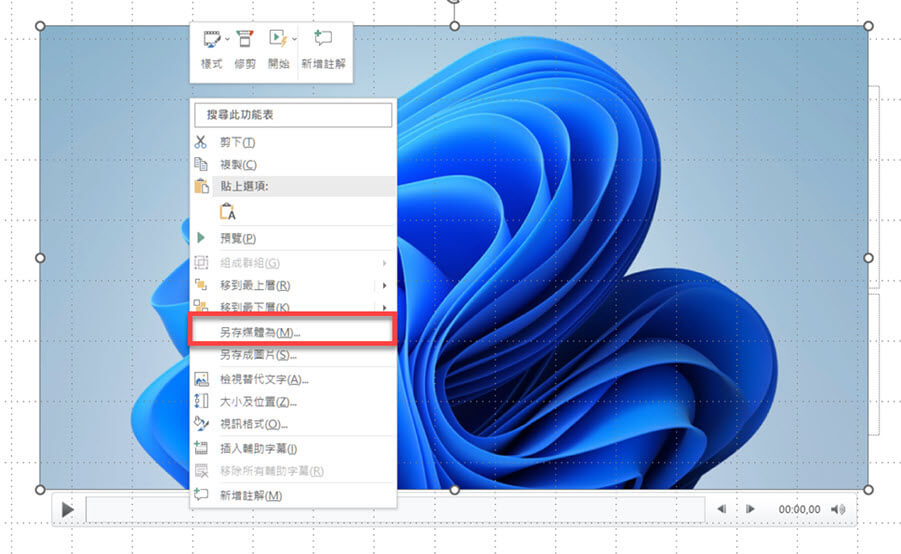This screenshot has height=554, width=901.
Task: Choose 預覽(P) from the context menu
Action: [293, 238]
